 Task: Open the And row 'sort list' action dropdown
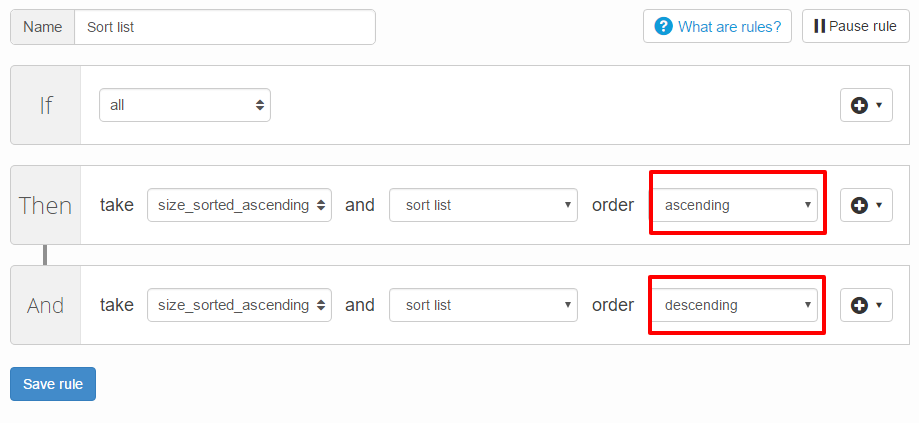(483, 305)
